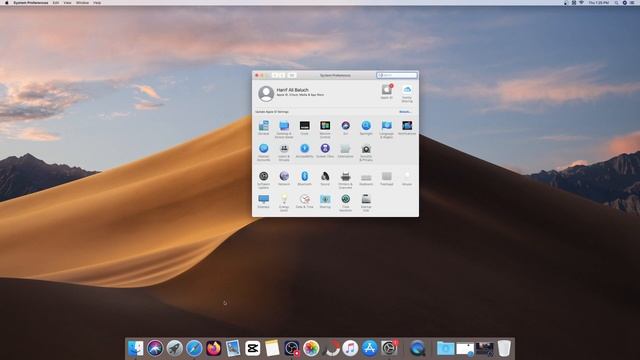The image size is (640, 360).
Task: Open QuickTime Player from the Dock
Action: pyautogui.click(x=417, y=348)
